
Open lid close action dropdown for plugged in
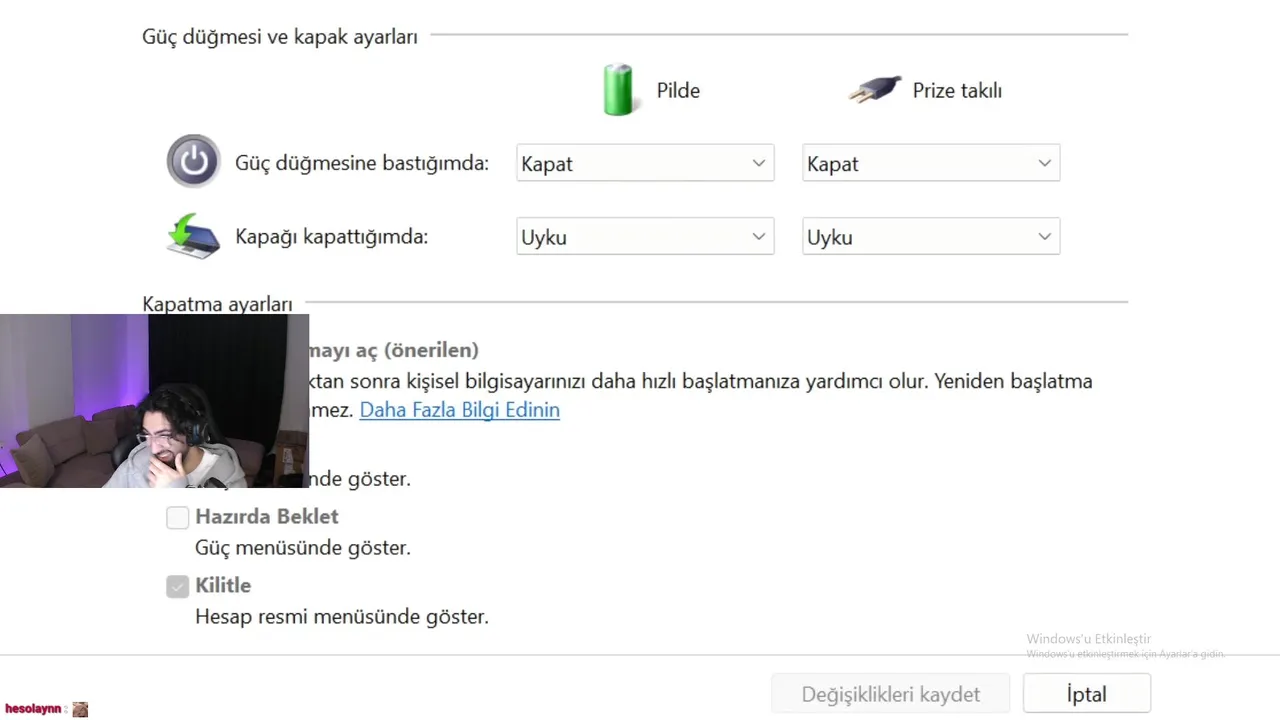931,237
